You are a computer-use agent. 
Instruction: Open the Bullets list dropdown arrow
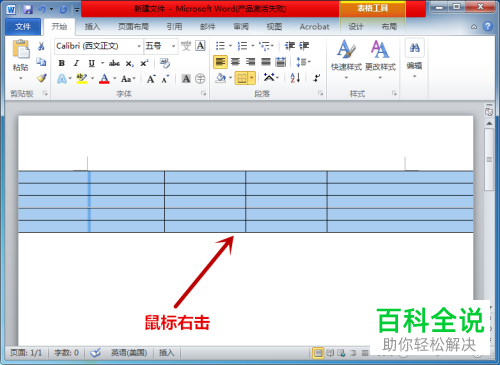(x=230, y=46)
